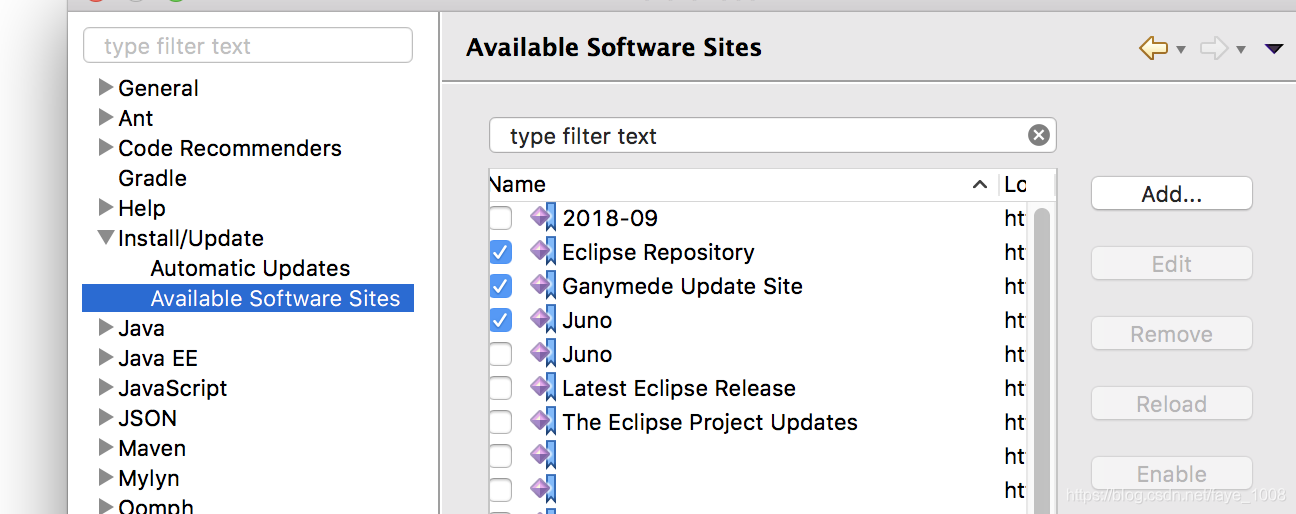This screenshot has width=1296, height=514.
Task: Click the Reload button
Action: pos(1172,404)
